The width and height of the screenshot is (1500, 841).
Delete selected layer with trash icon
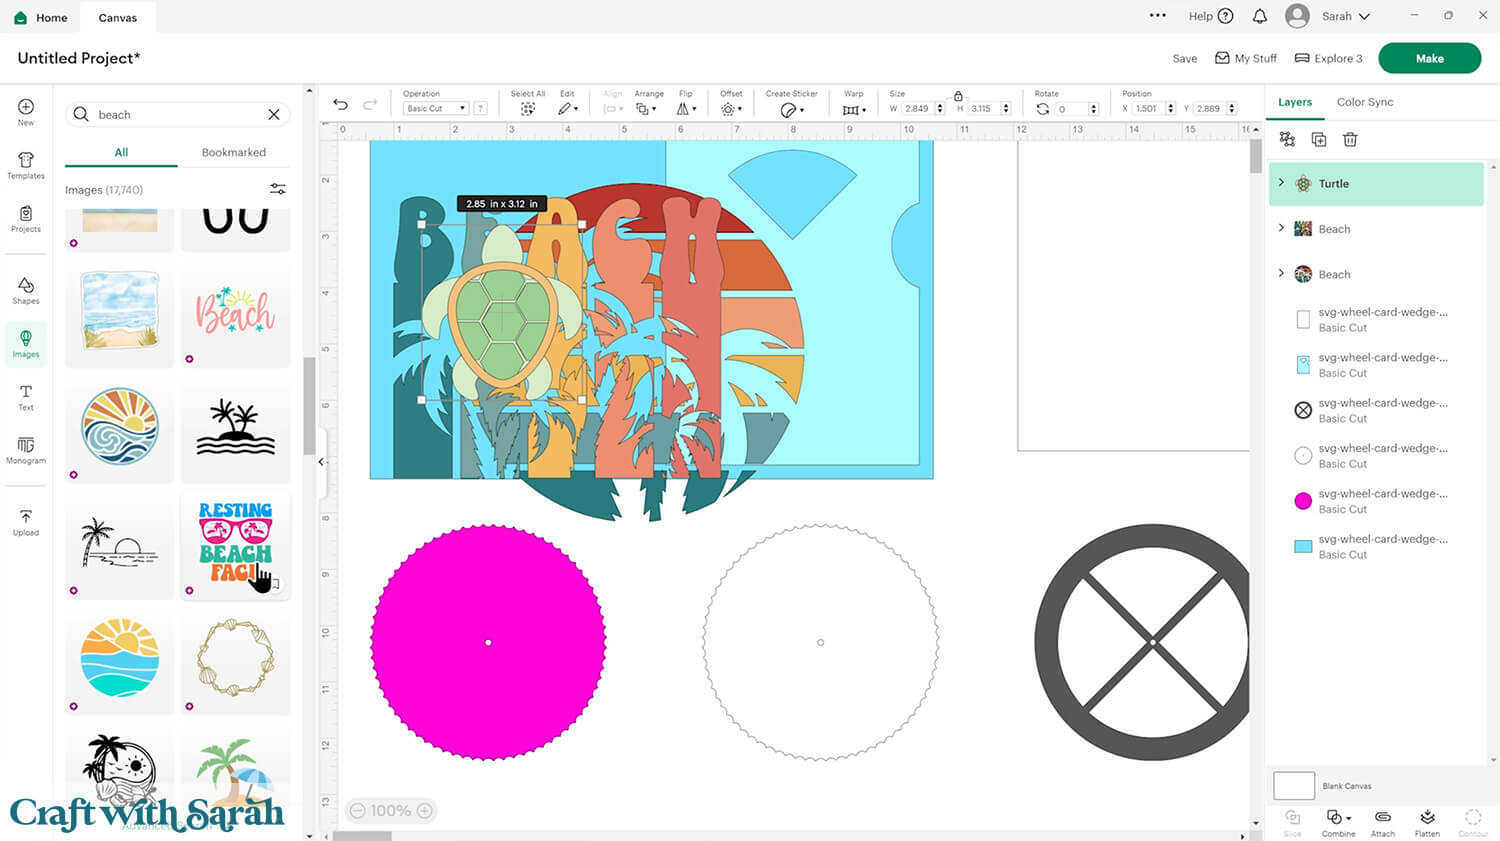click(x=1350, y=140)
